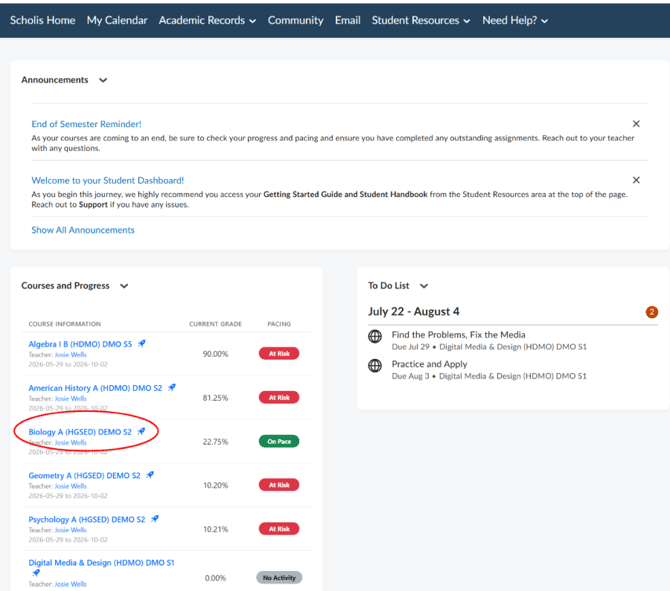Click rocket icon under Digital Media & Design
Image resolution: width=670 pixels, height=591 pixels.
(36, 573)
